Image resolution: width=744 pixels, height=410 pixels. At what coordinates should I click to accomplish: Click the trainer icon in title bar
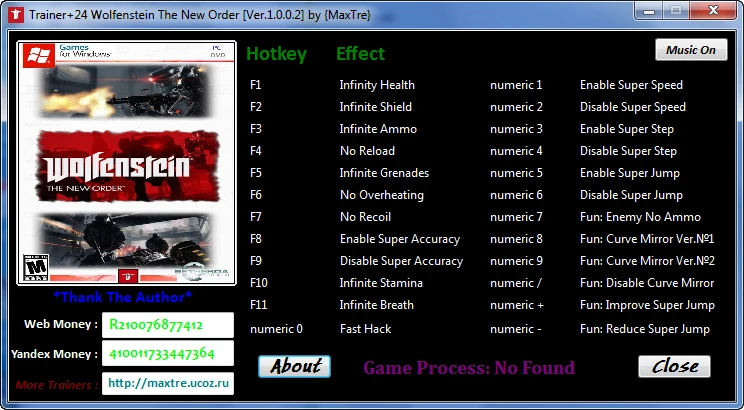[x=16, y=14]
